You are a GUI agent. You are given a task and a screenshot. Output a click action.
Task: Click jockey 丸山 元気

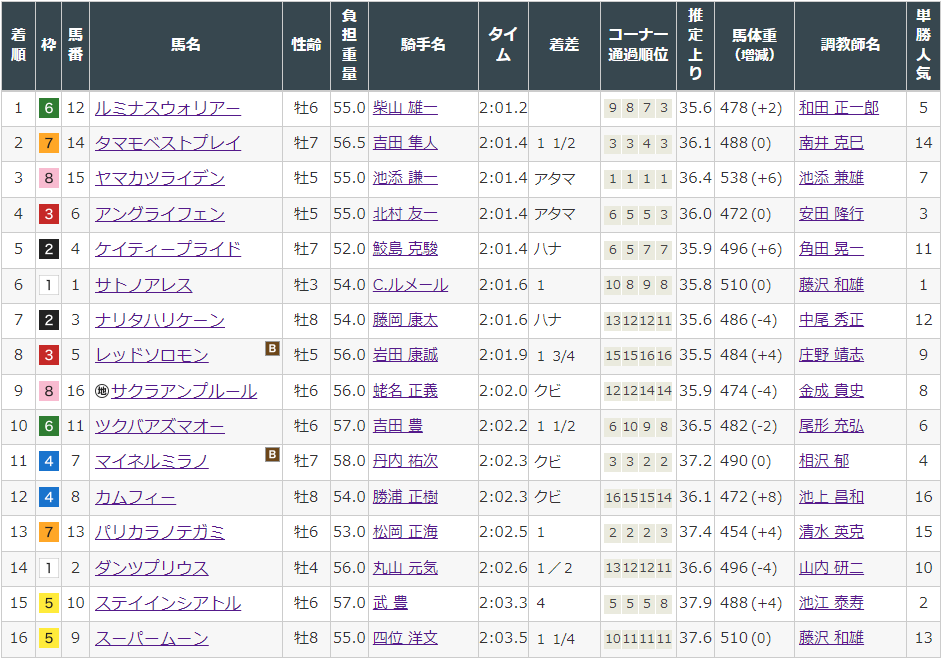[x=405, y=568]
